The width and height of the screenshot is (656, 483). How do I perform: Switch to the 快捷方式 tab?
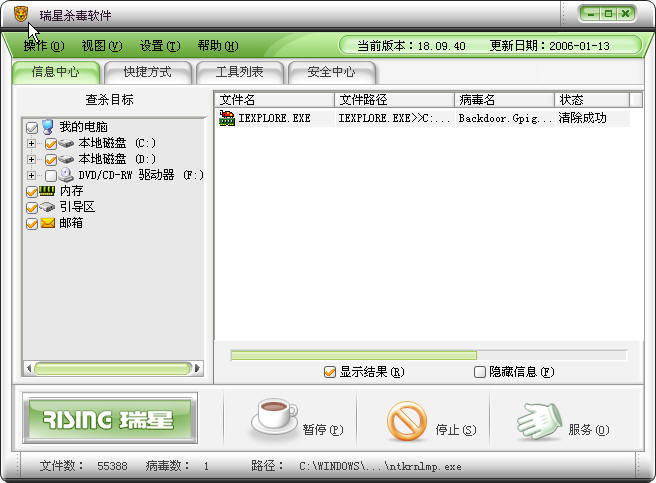pos(148,72)
